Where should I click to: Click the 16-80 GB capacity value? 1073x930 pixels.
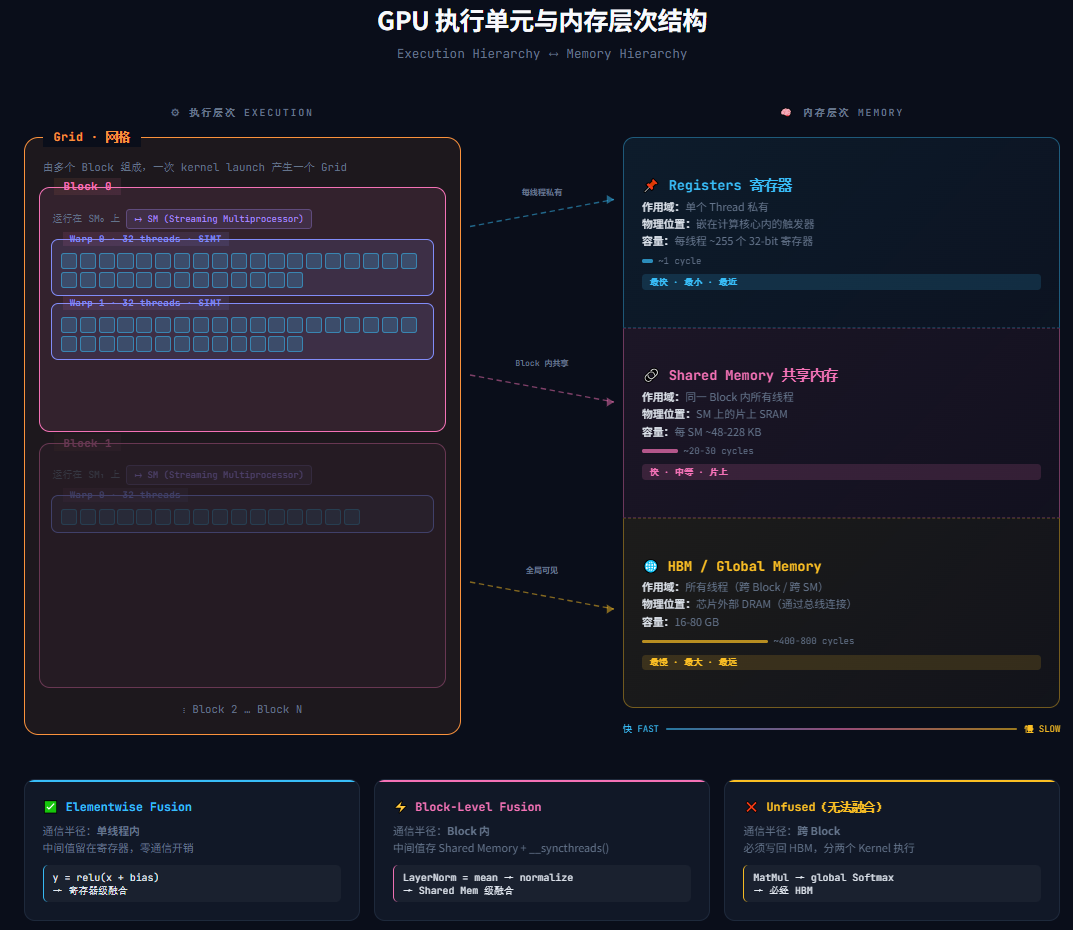pyautogui.click(x=697, y=622)
